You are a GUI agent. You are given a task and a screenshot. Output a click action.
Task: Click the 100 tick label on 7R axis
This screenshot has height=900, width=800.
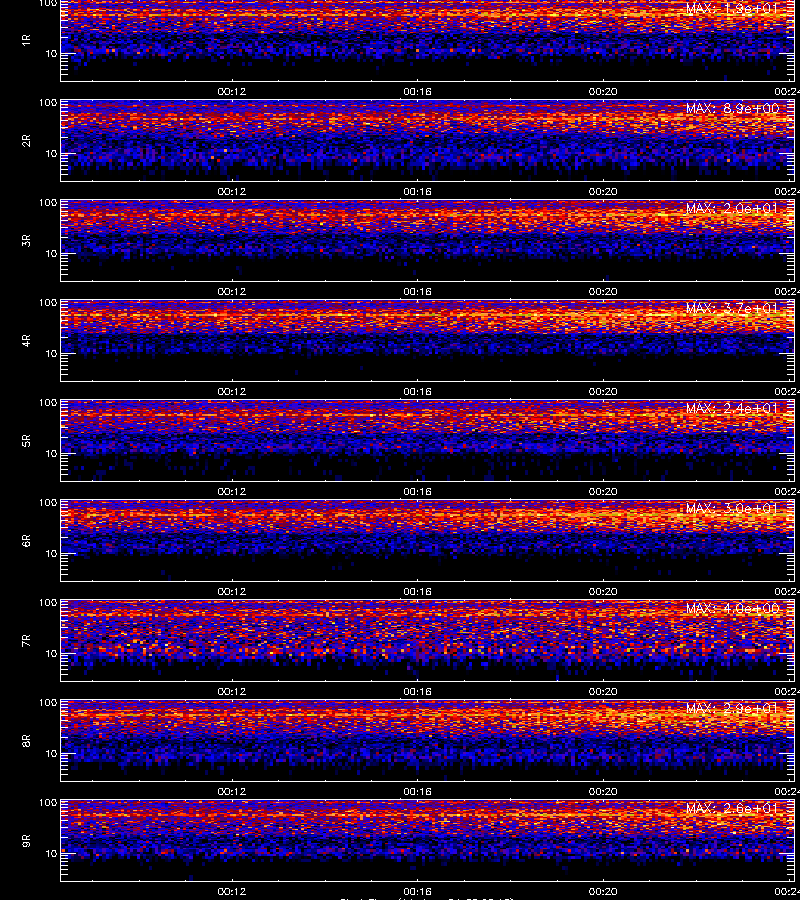click(x=48, y=603)
